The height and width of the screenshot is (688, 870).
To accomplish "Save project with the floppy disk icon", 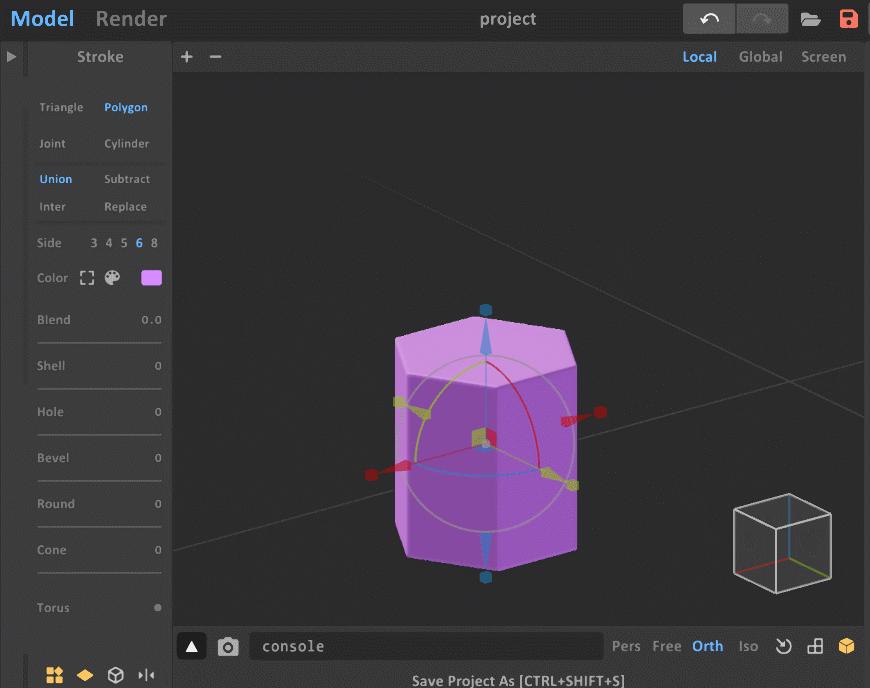I will tap(848, 19).
